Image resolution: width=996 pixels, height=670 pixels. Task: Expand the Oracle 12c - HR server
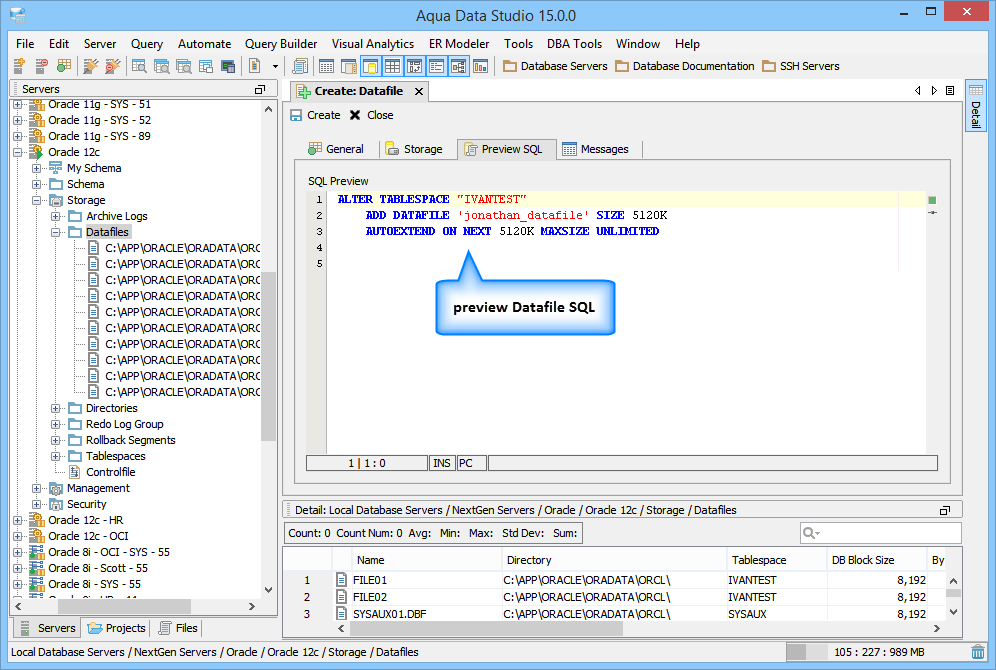tap(17, 520)
